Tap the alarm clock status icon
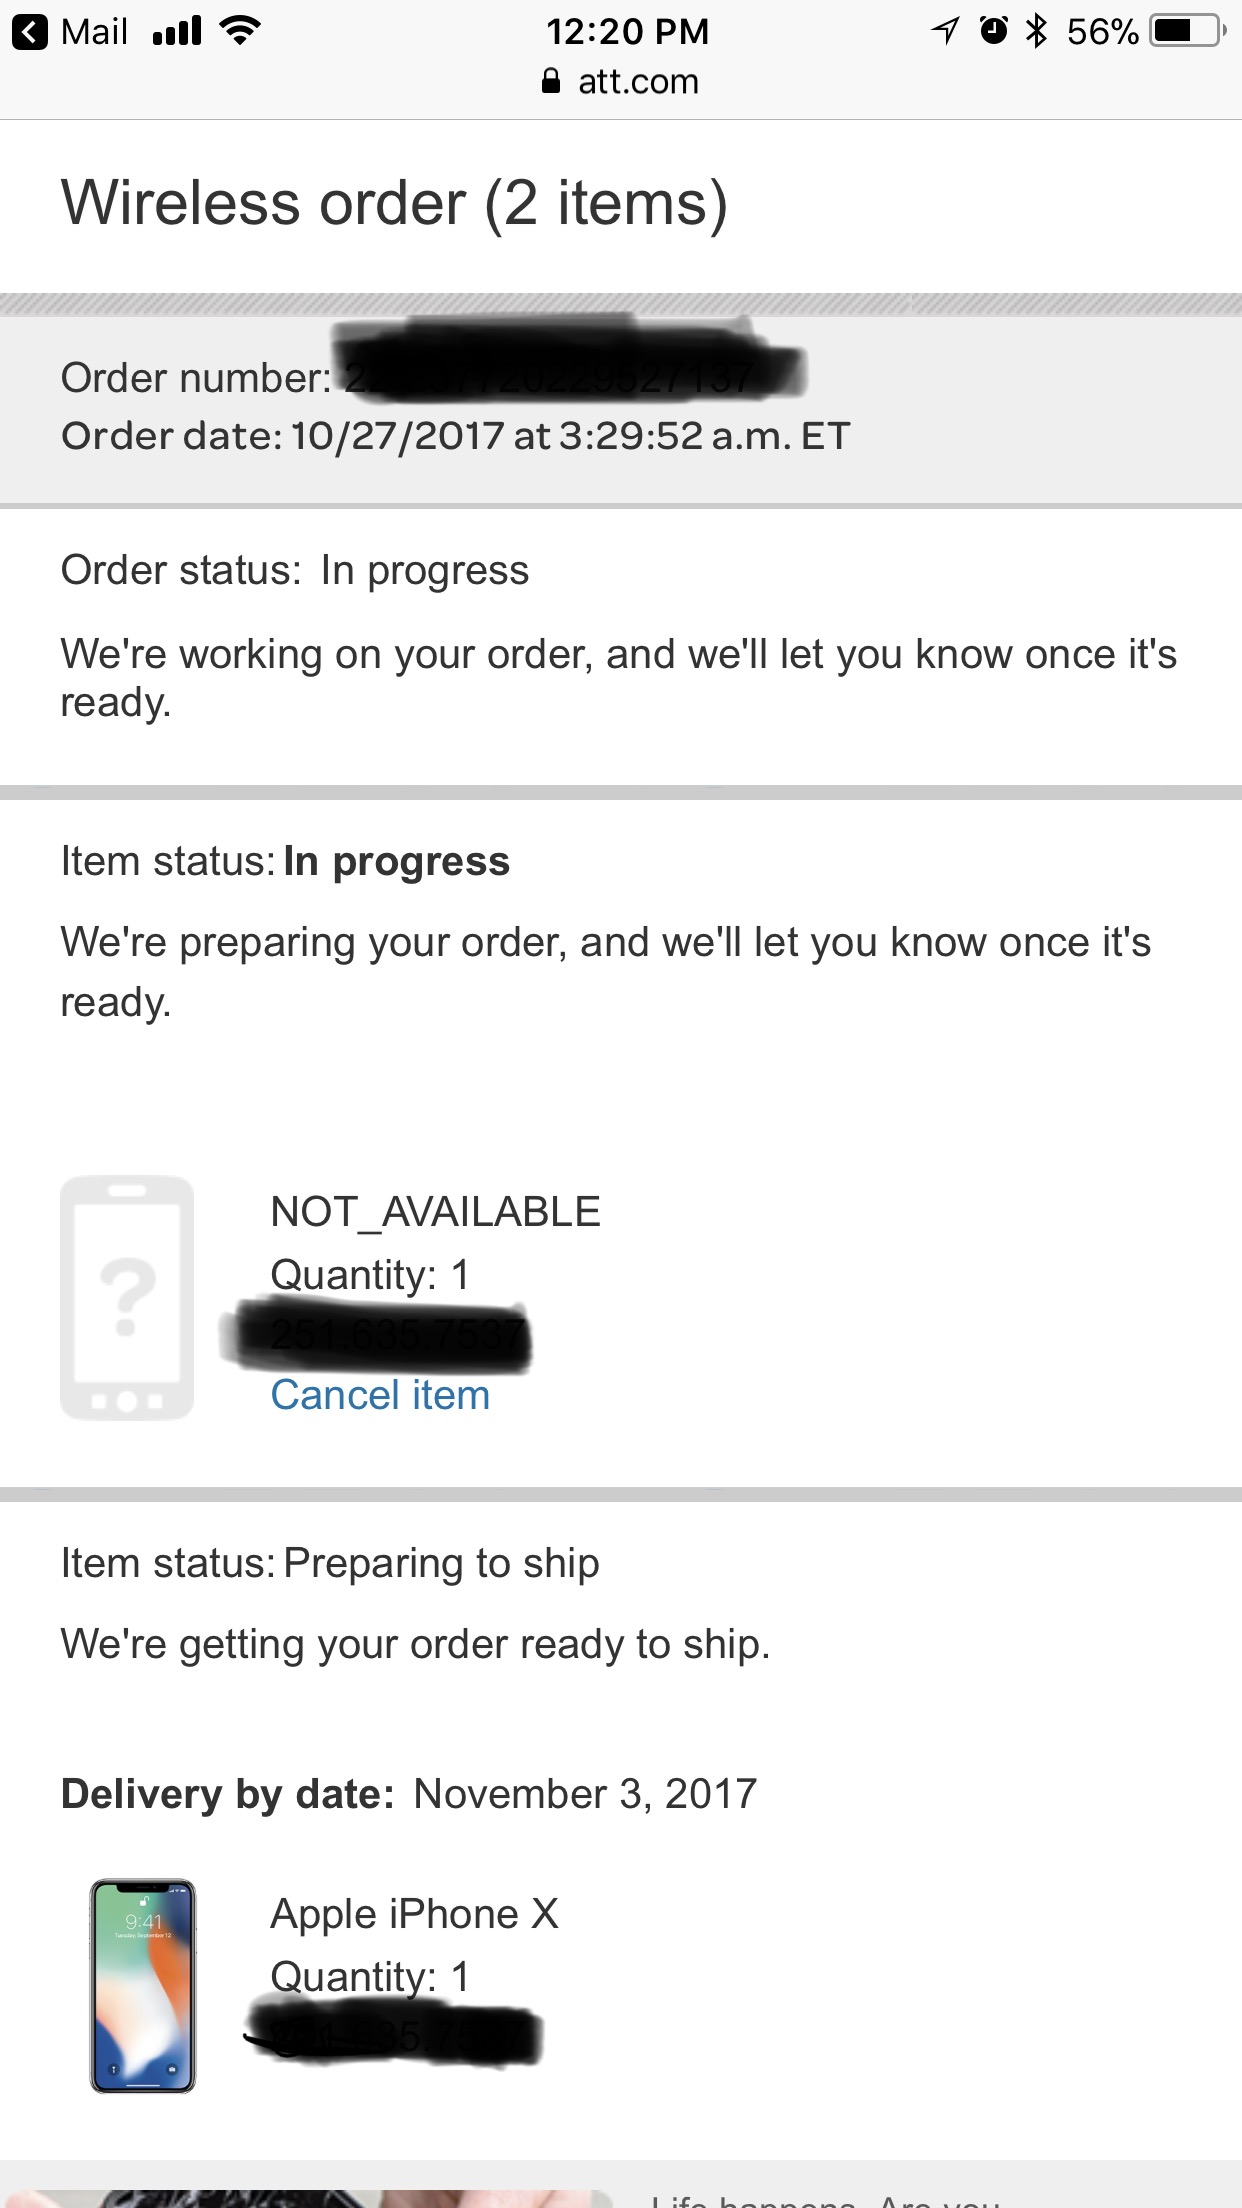 click(x=993, y=31)
